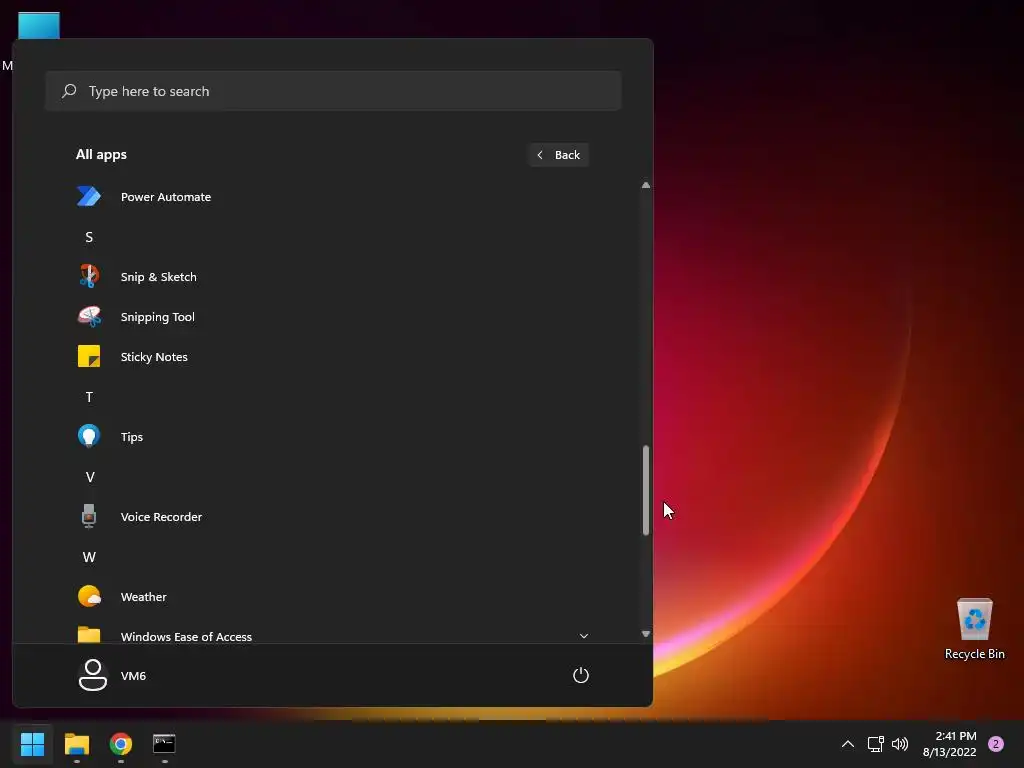Viewport: 1024px width, 768px height.
Task: Expand the Windows Ease of Access folder chevron
Action: [x=584, y=636]
